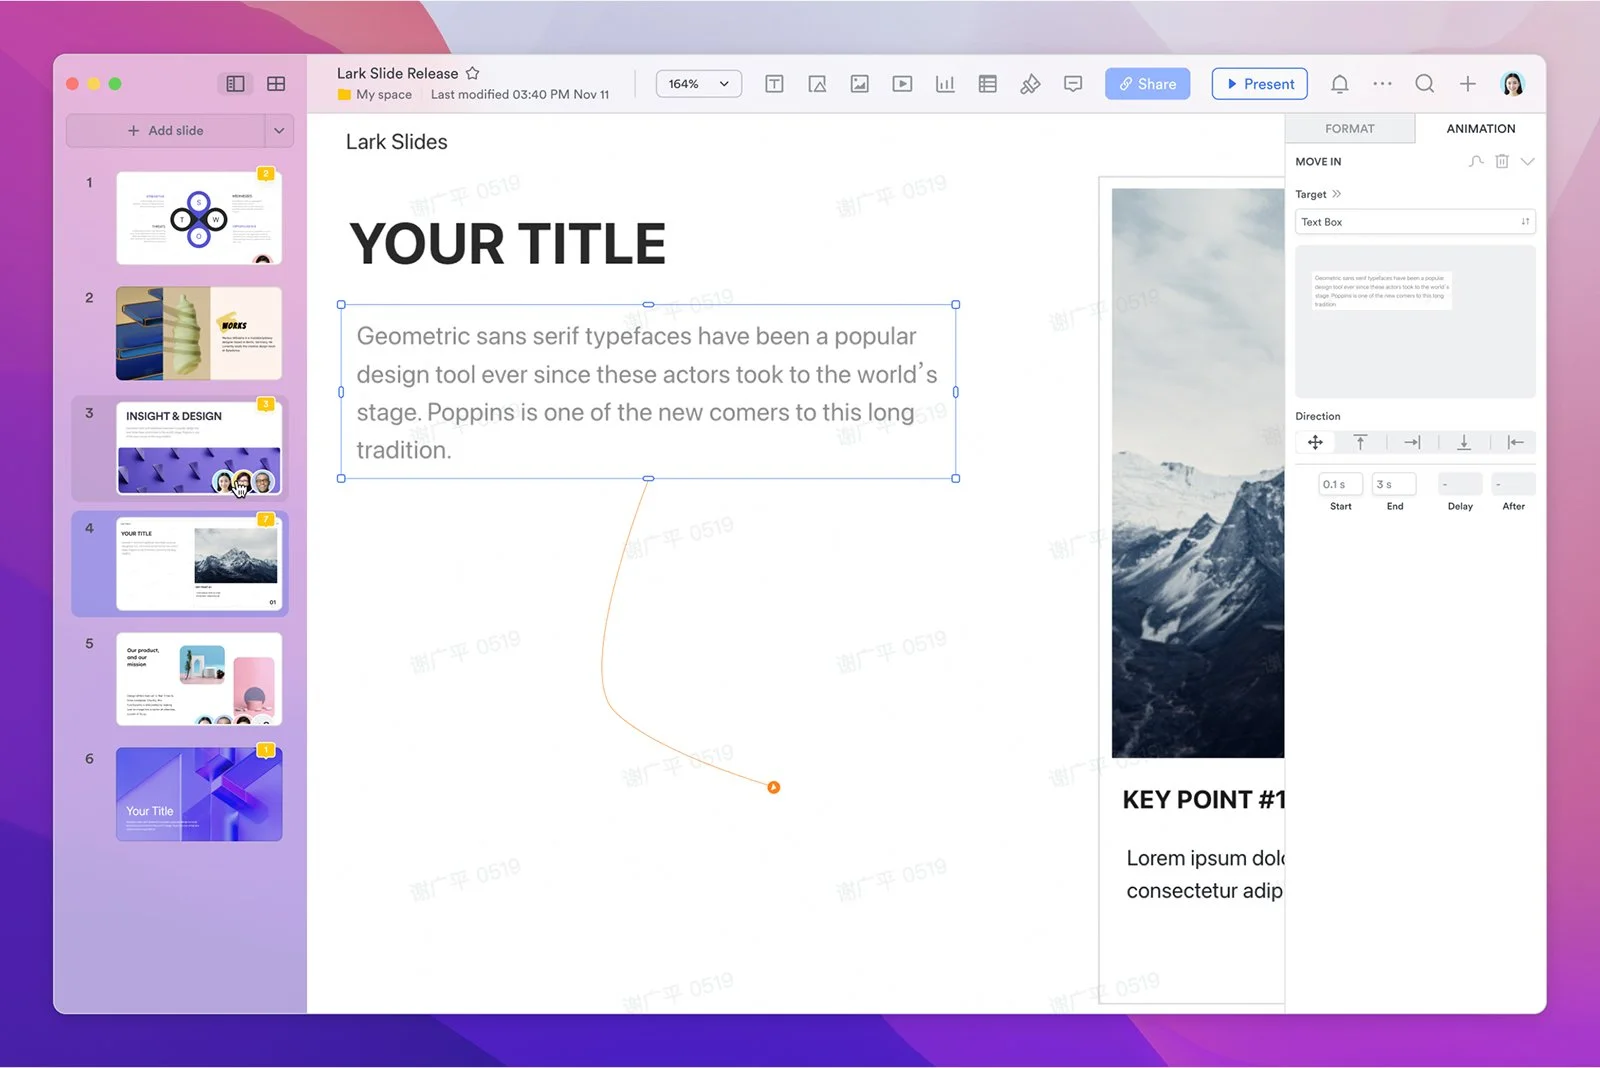Switch to the Animation tab
The width and height of the screenshot is (1600, 1068).
pyautogui.click(x=1481, y=129)
